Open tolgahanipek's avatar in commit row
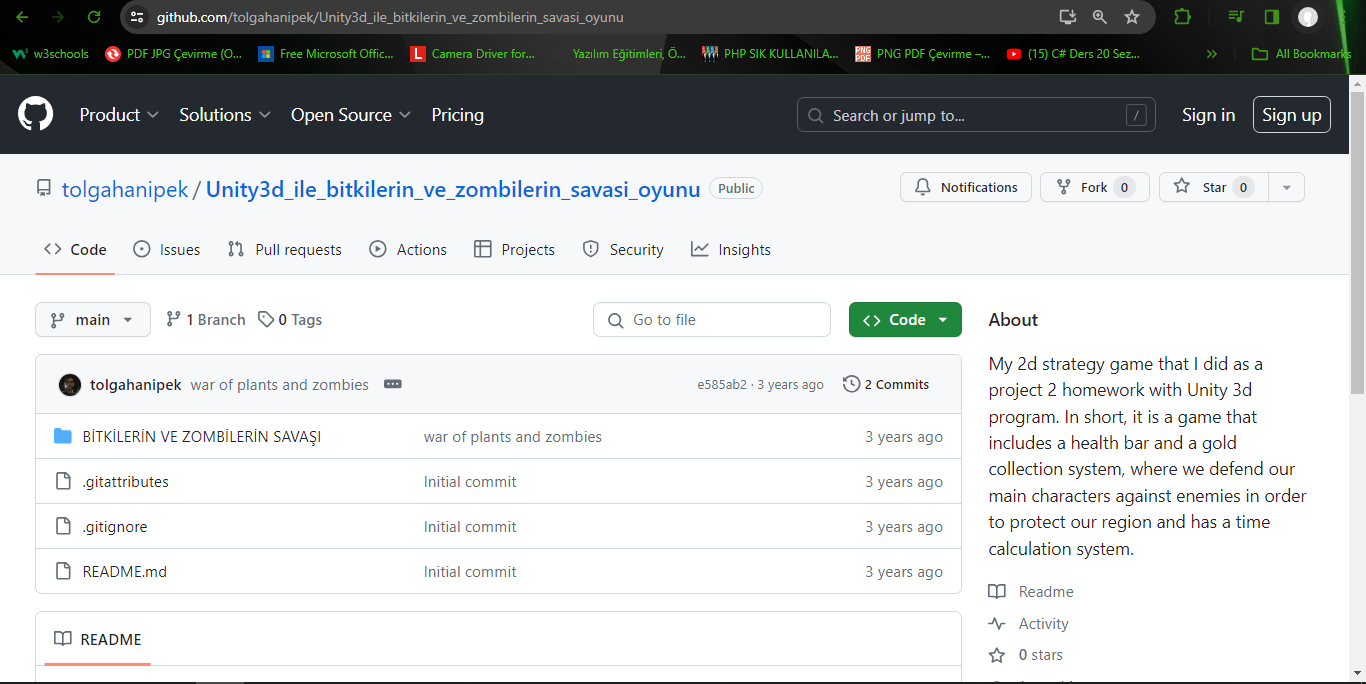 click(70, 385)
